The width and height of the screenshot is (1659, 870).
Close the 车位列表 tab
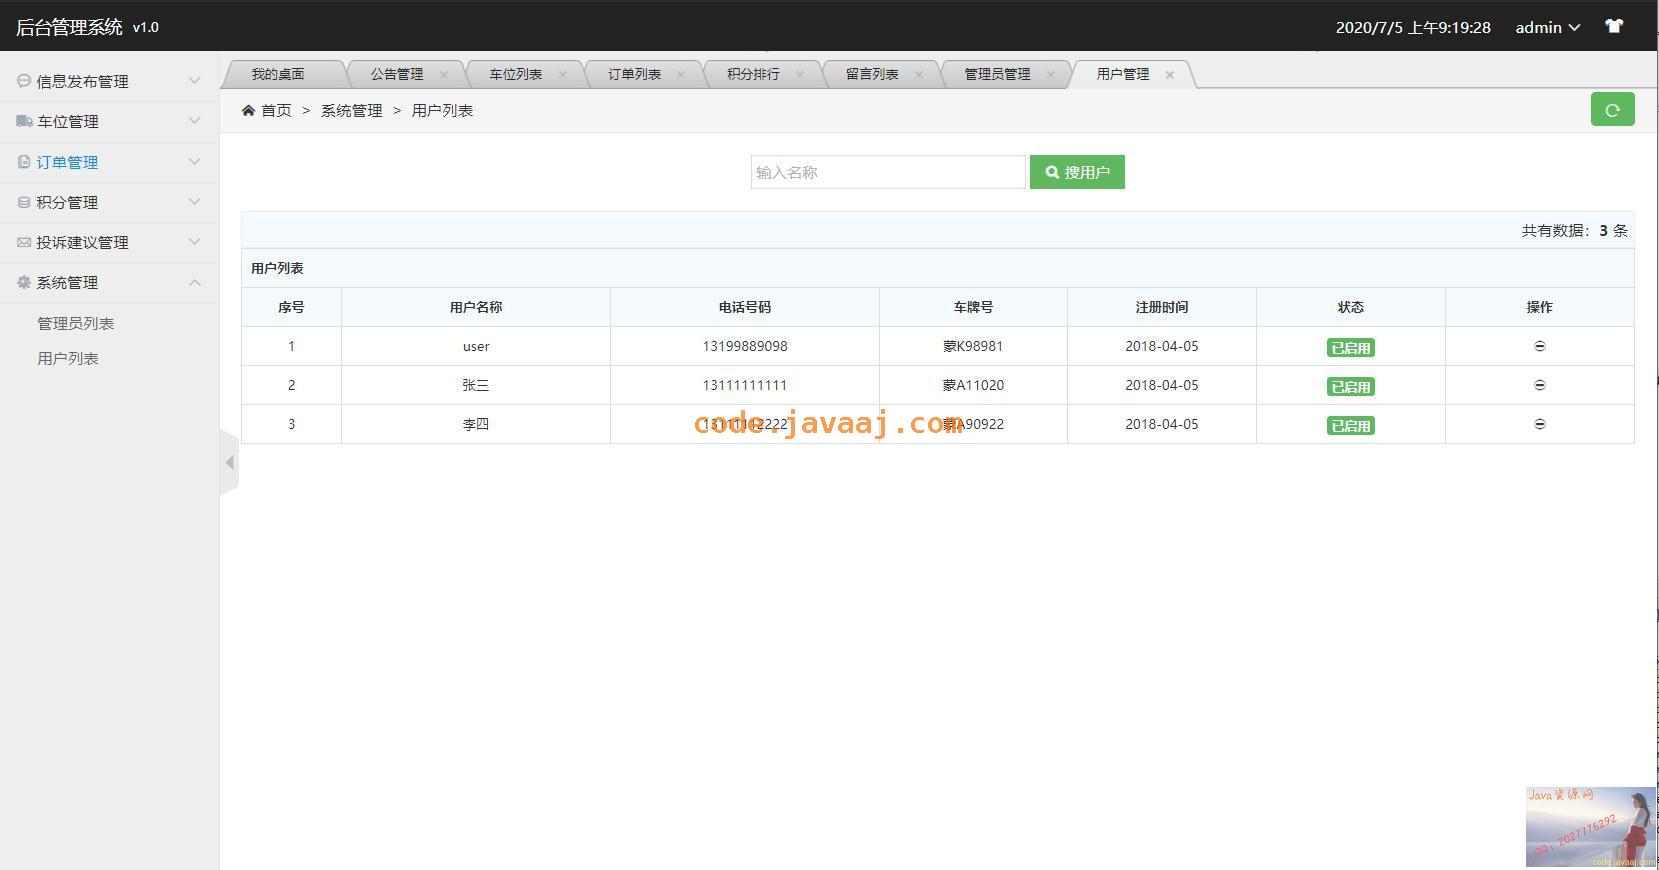coord(563,74)
